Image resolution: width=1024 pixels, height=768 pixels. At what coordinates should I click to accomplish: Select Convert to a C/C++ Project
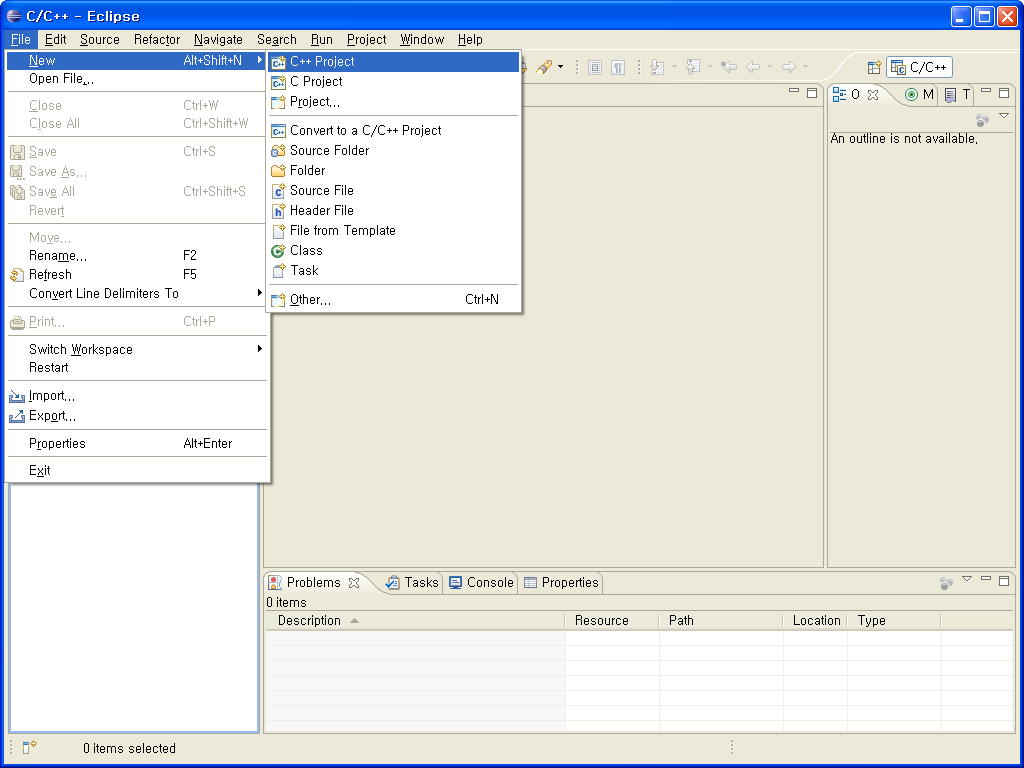(x=394, y=131)
